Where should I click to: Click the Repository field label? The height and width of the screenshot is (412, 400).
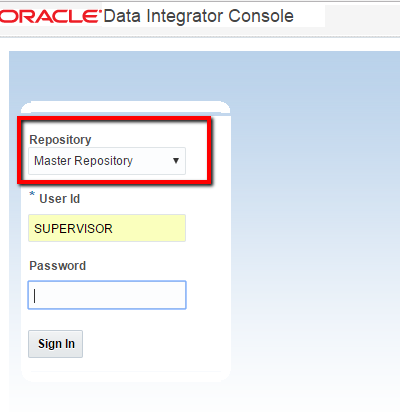pos(60,140)
